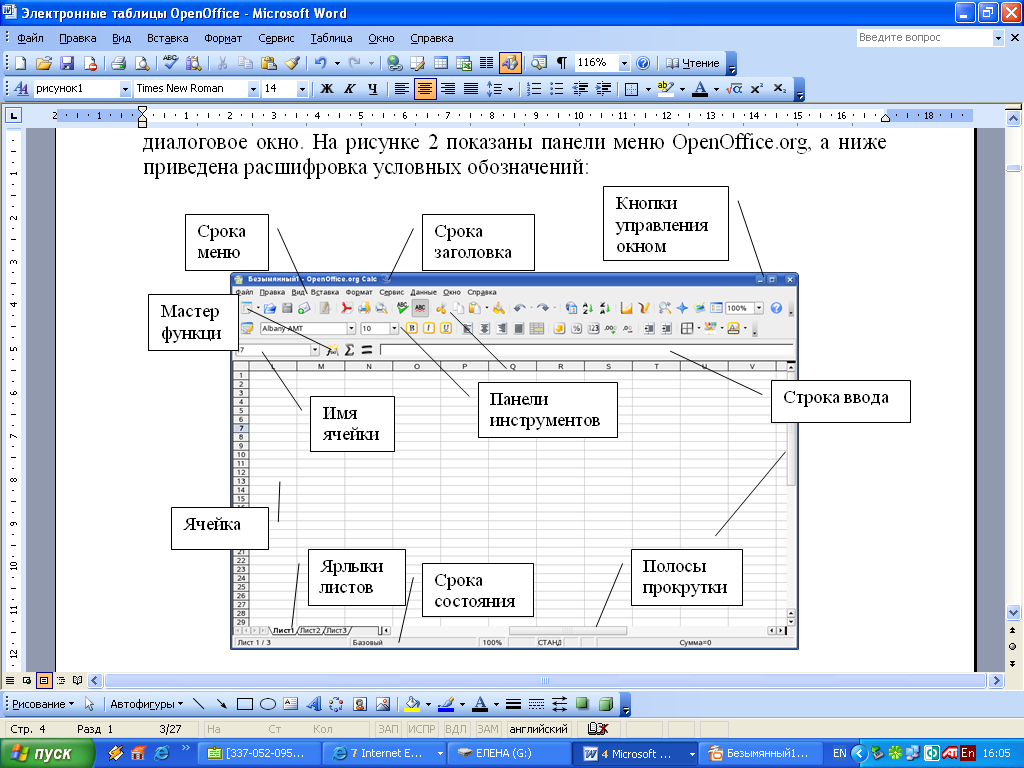Open the Таблица menu
1024x768 pixels.
tap(331, 38)
